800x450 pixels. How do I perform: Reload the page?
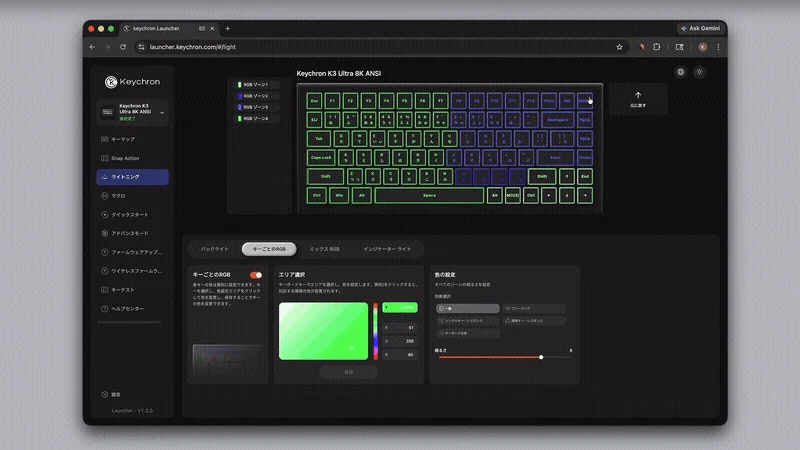[x=123, y=47]
